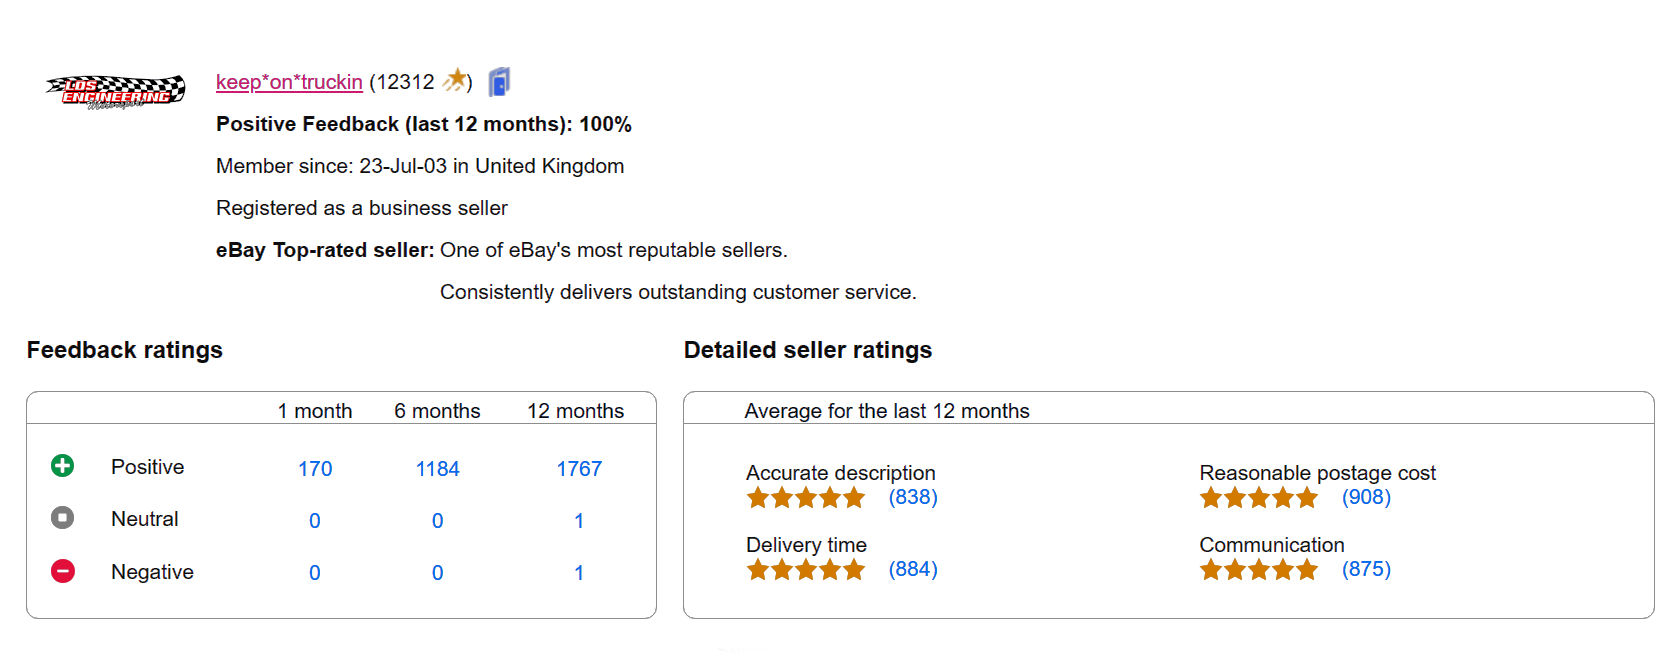Click the 1 month neutral feedback count
The width and height of the screenshot is (1671, 660).
click(x=315, y=521)
